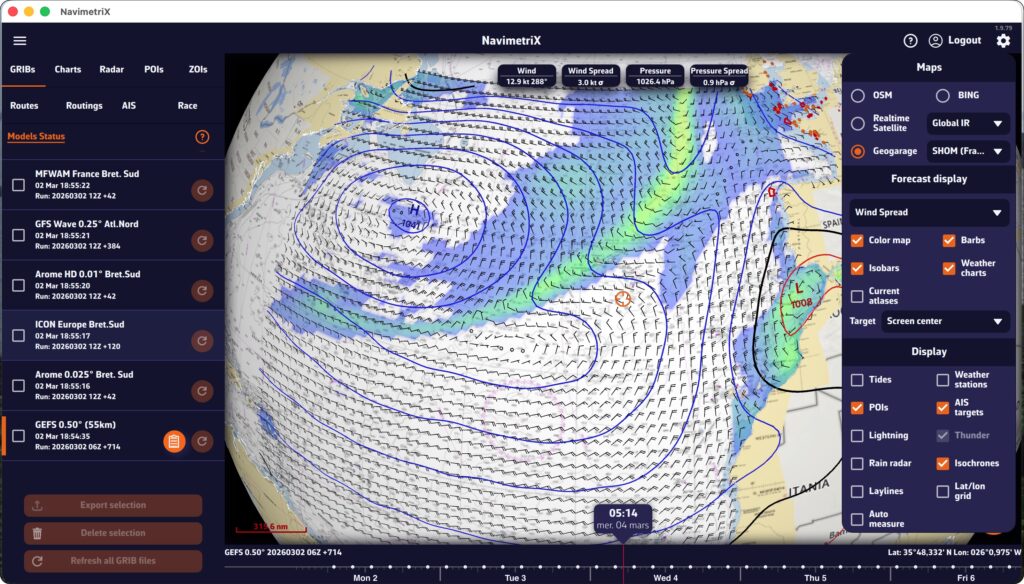Viewport: 1024px width, 584px height.
Task: Expand the Global IR satellite dropdown
Action: pyautogui.click(x=969, y=123)
